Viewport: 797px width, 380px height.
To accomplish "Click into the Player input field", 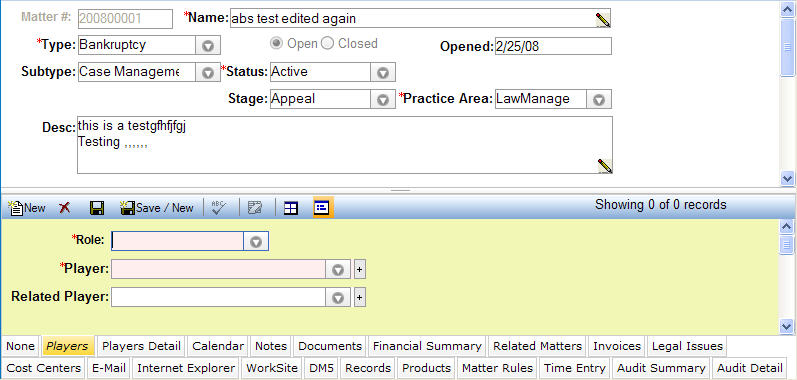I will click(x=219, y=269).
